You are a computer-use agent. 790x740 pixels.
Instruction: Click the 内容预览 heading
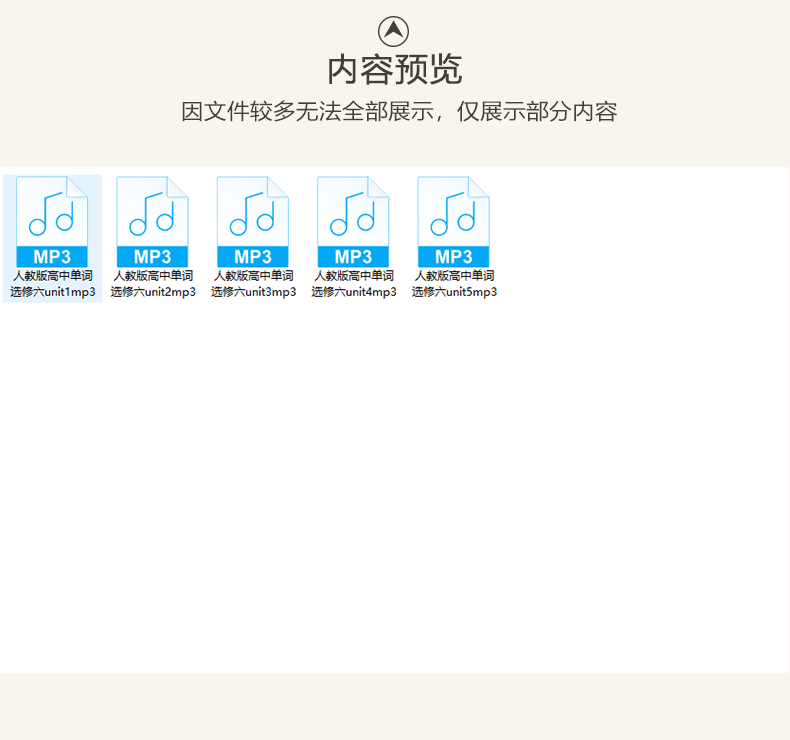tap(394, 70)
